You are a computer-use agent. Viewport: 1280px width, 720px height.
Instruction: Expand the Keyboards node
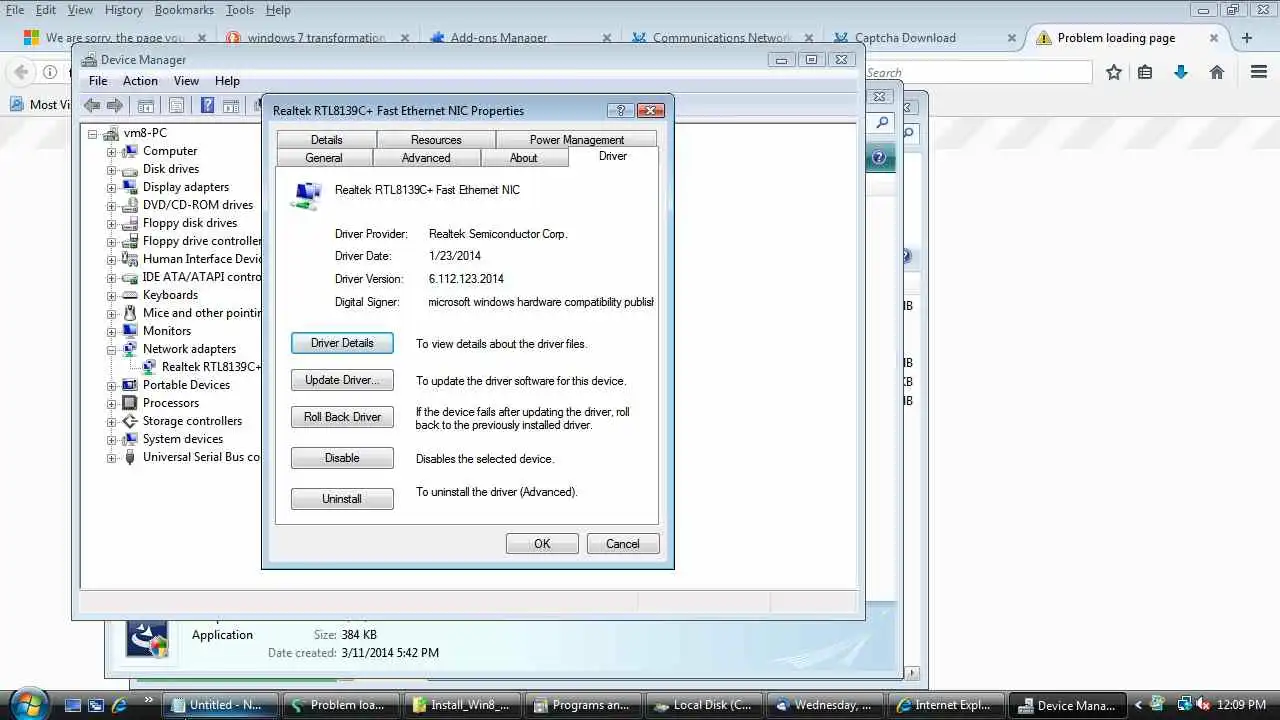112,296
